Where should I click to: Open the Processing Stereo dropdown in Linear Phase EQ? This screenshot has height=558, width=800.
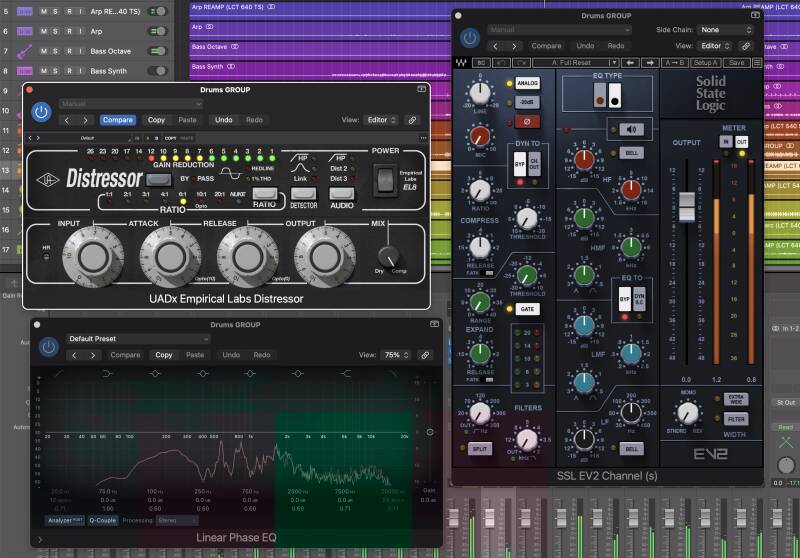177,520
